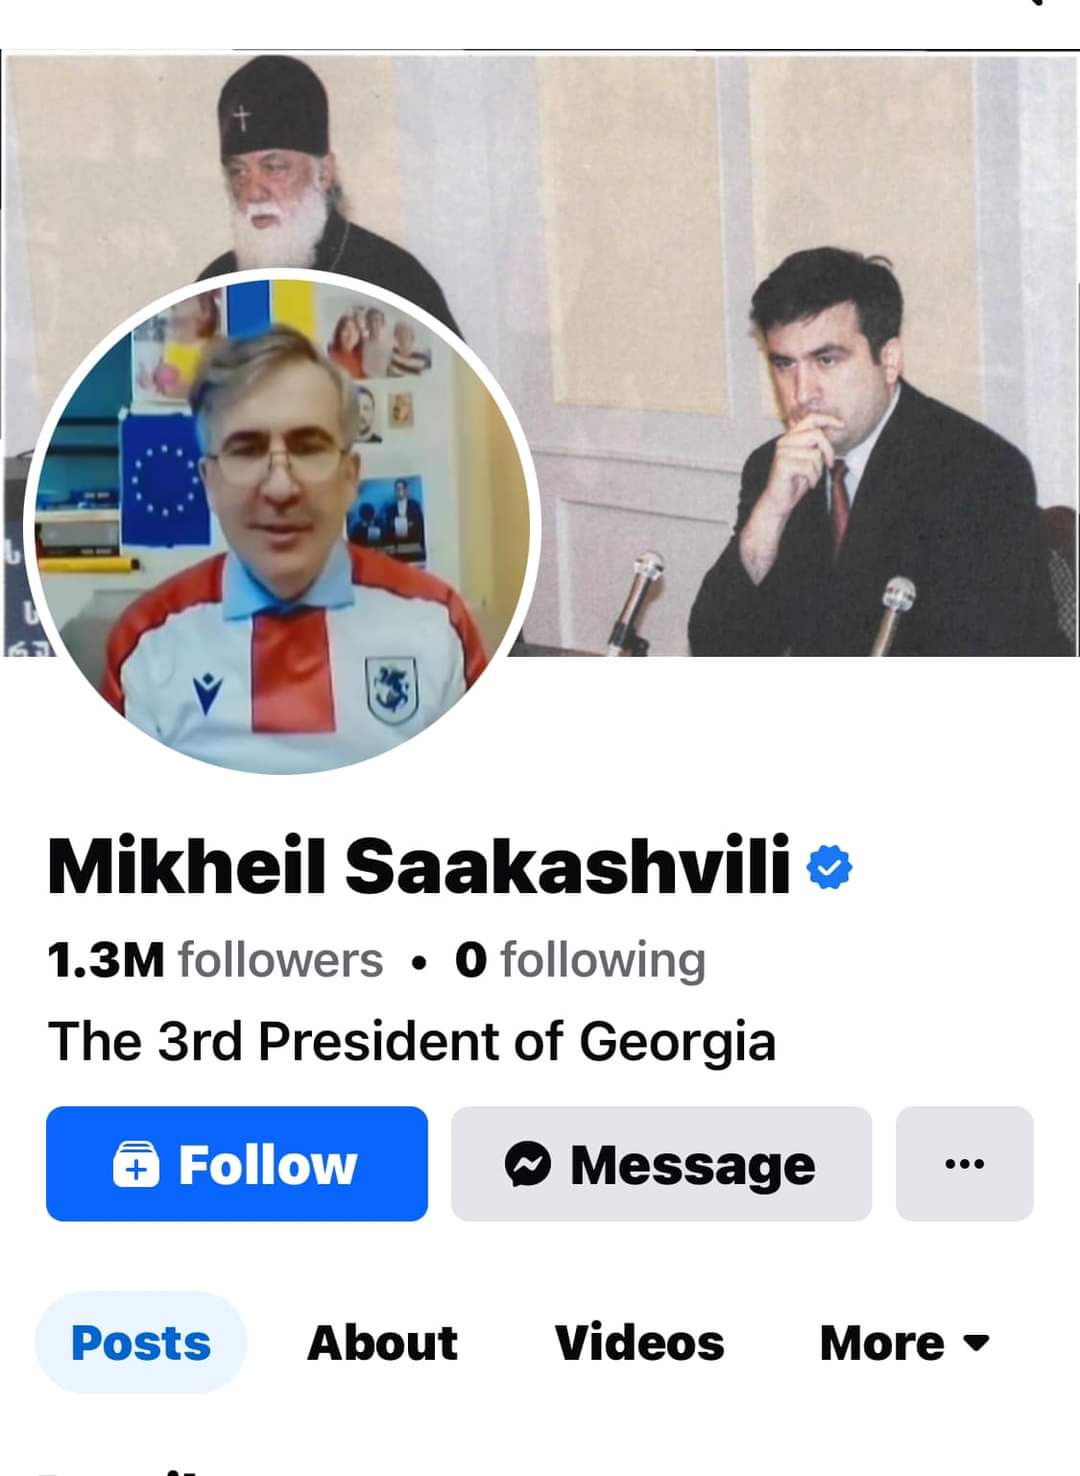Expand the More dropdown arrow in the tab bar

click(976, 1343)
